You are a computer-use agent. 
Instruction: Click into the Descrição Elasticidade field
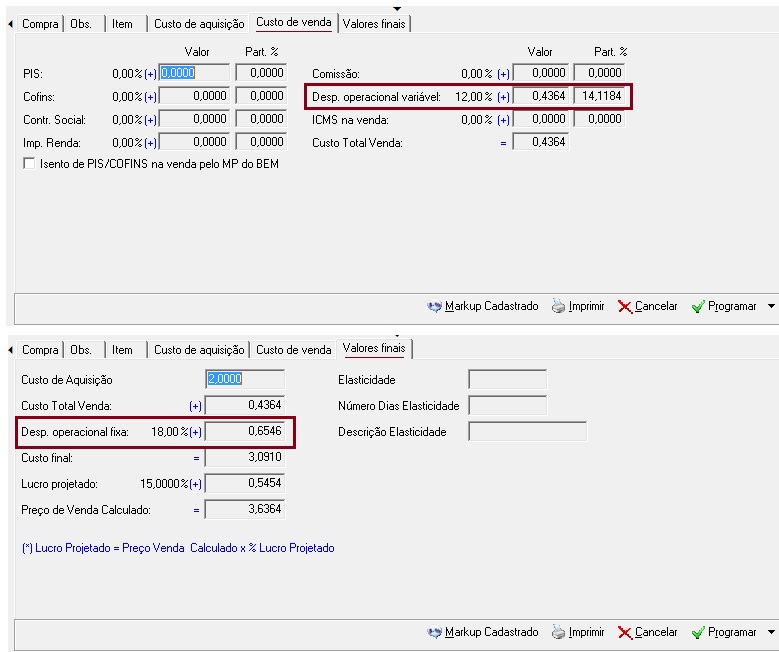527,432
